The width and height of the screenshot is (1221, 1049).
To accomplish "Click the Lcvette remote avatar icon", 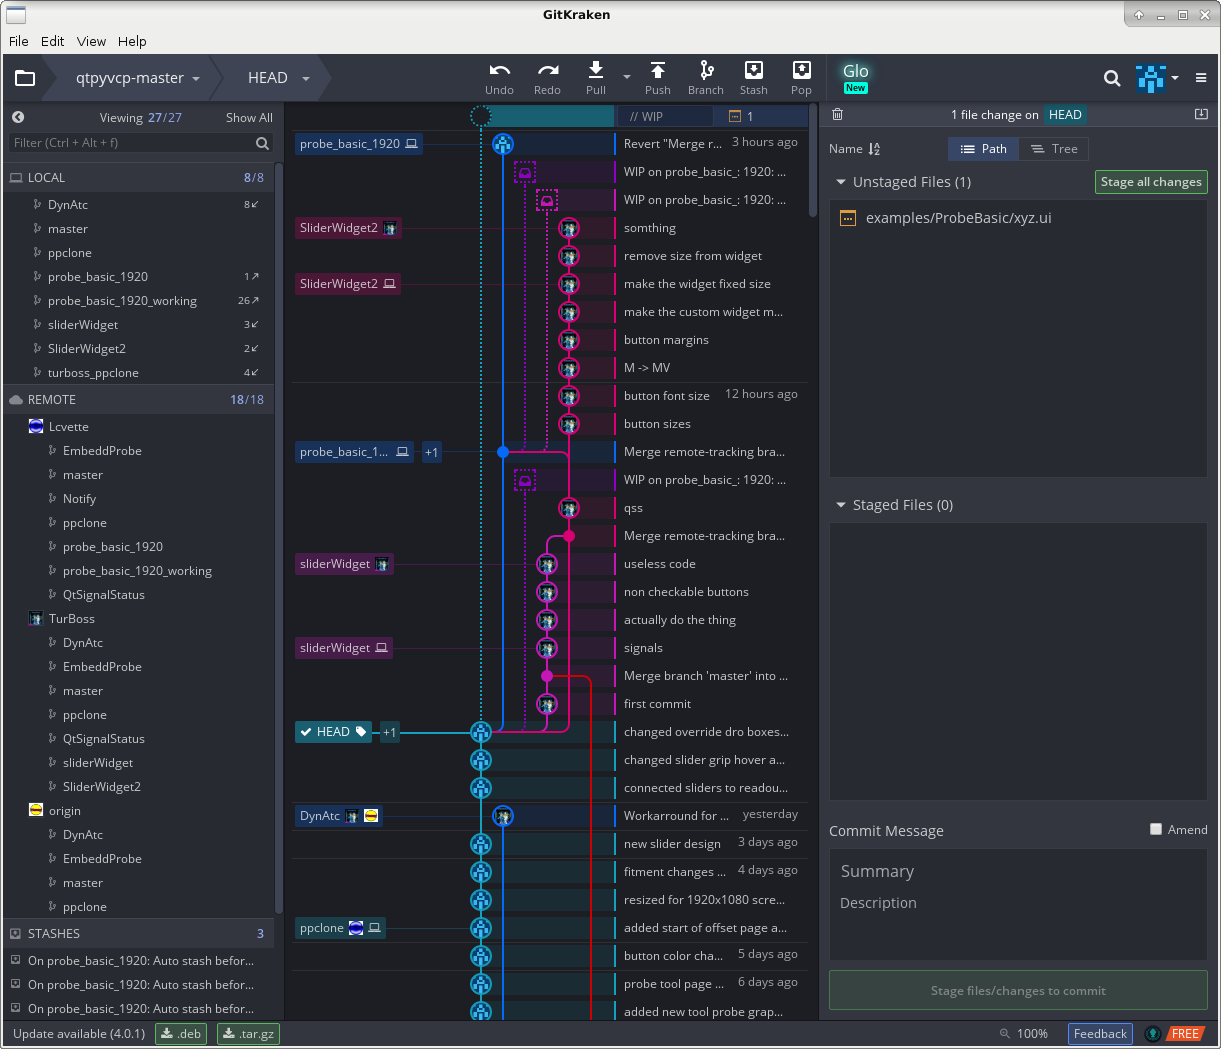I will 36,427.
